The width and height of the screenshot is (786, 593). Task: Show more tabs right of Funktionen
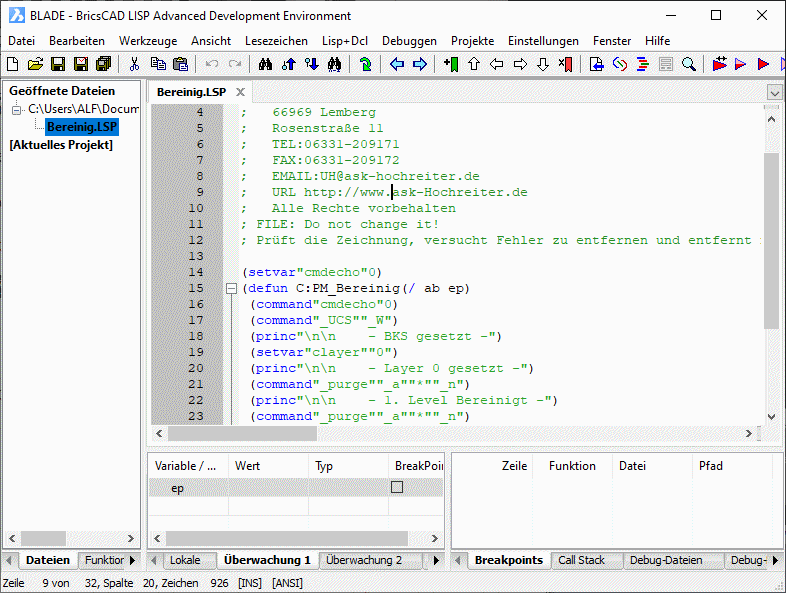click(x=132, y=560)
